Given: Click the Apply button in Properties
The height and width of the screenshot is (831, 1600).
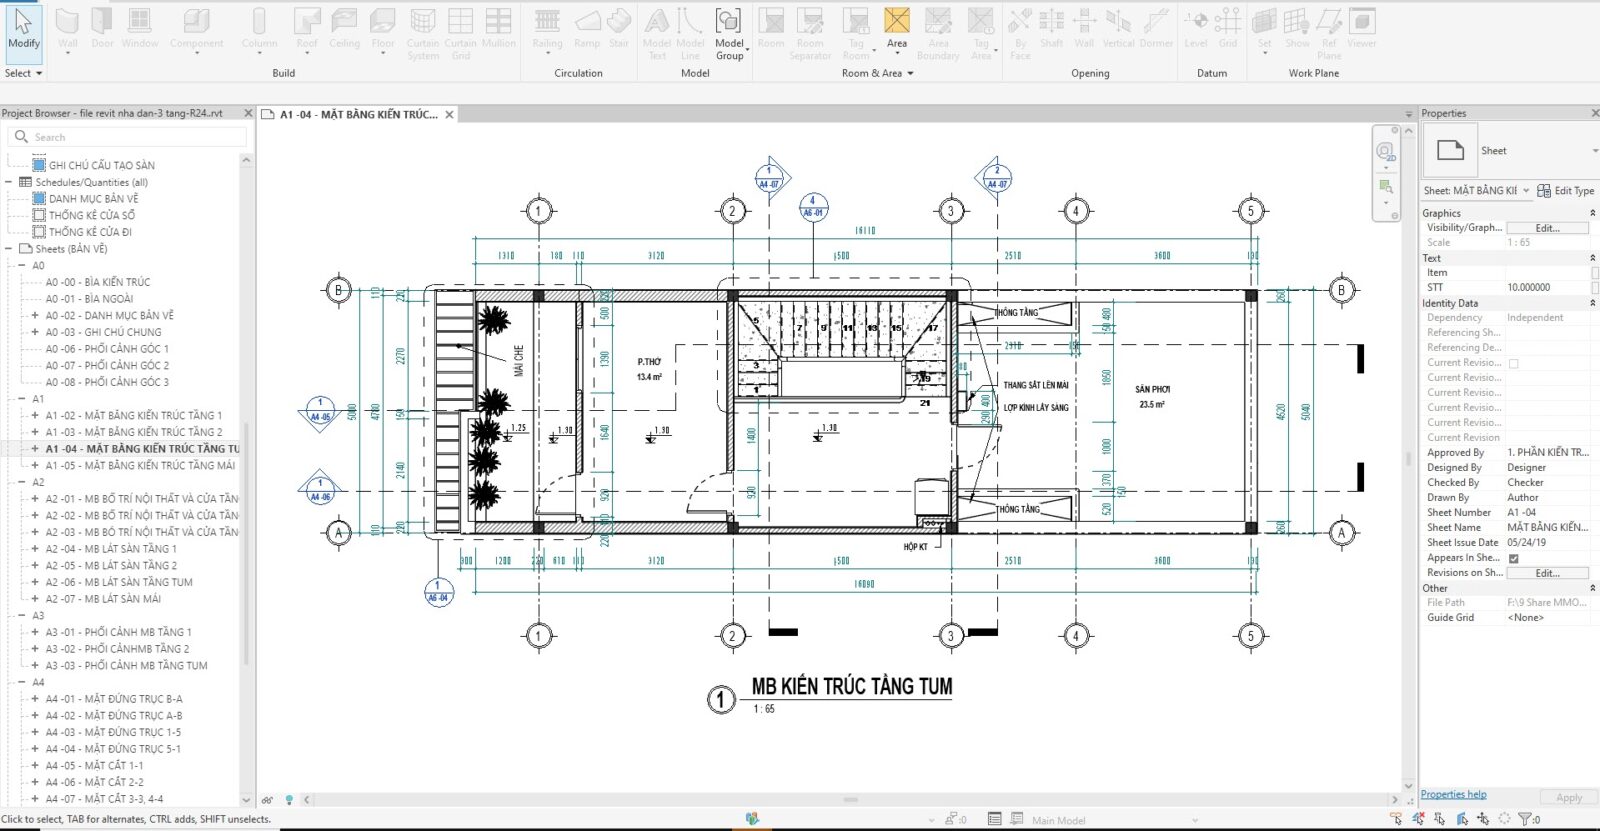Looking at the screenshot, I should click(1569, 797).
